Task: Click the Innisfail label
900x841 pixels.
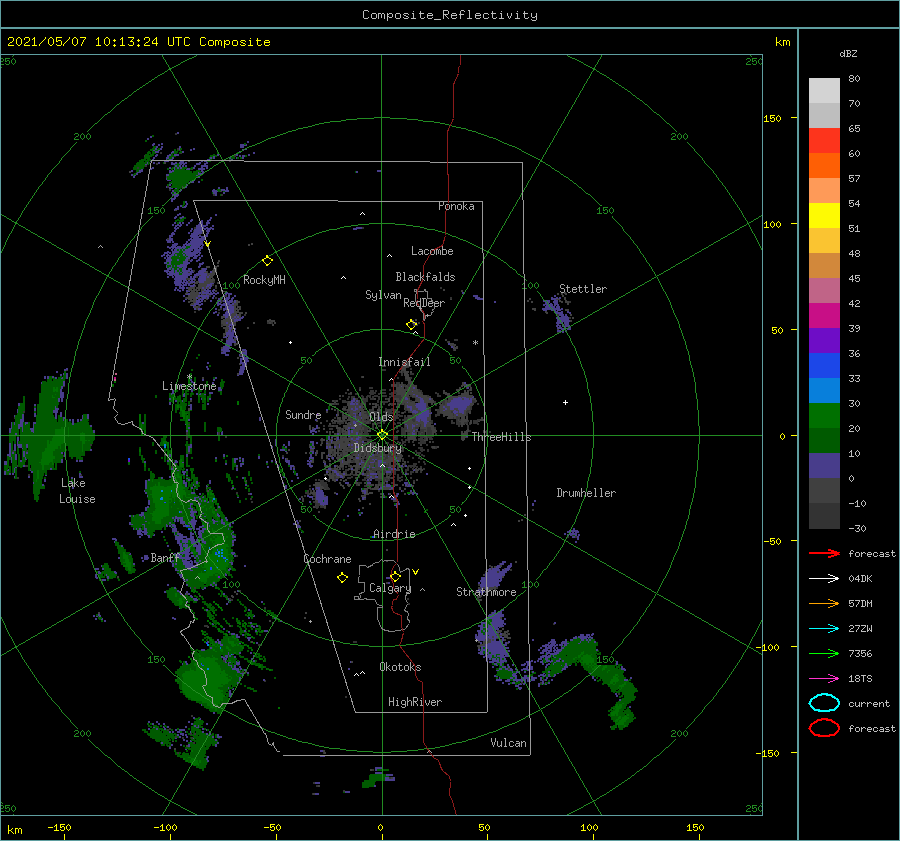Action: point(404,362)
